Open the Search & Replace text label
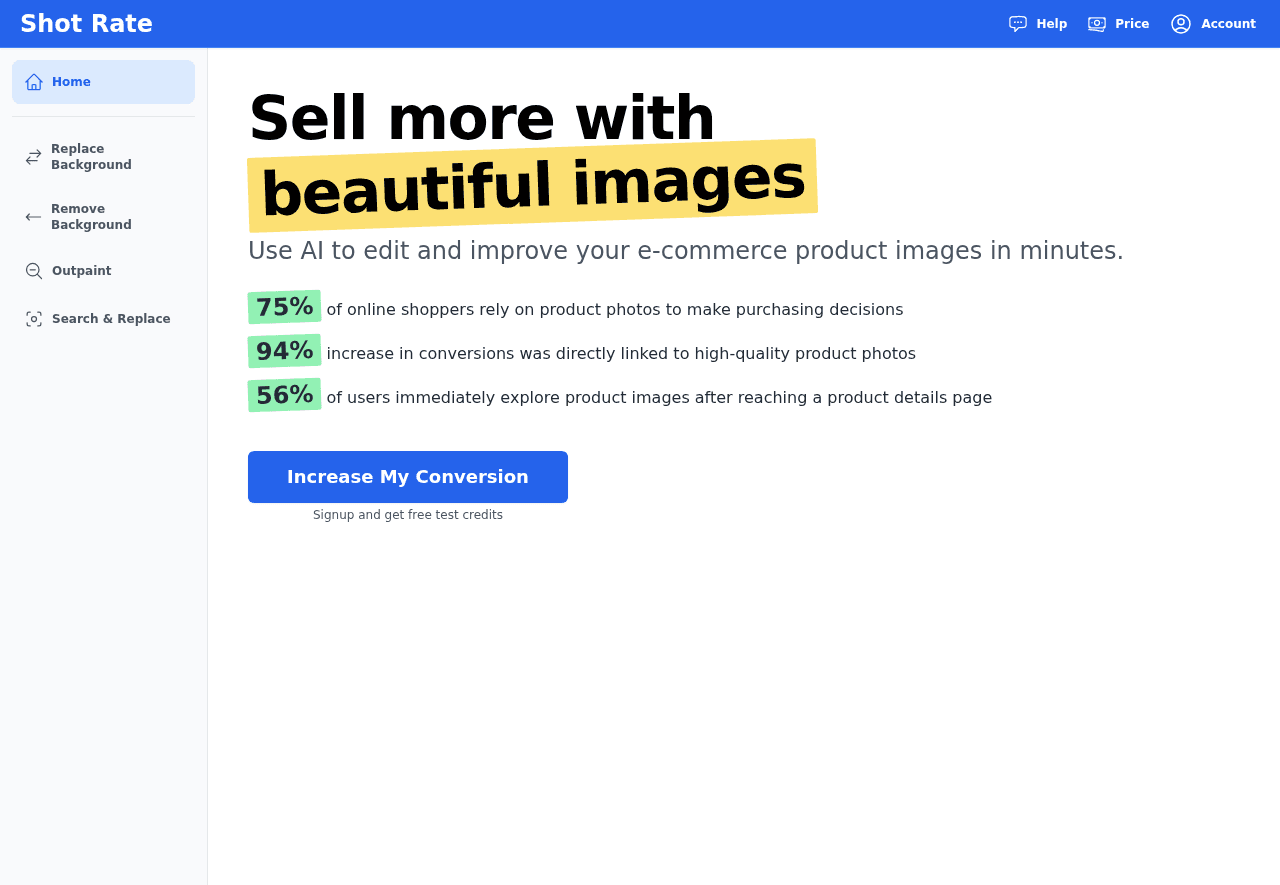This screenshot has width=1280, height=885. [111, 319]
